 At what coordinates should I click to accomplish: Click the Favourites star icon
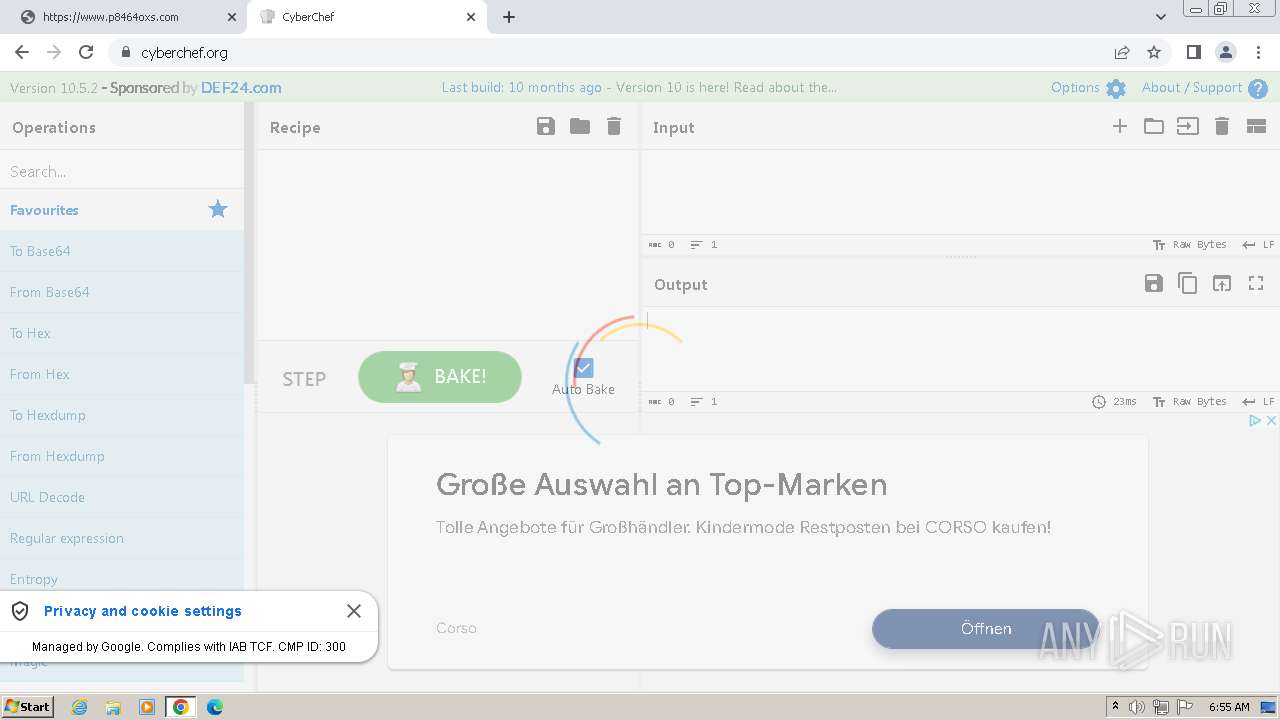218,209
